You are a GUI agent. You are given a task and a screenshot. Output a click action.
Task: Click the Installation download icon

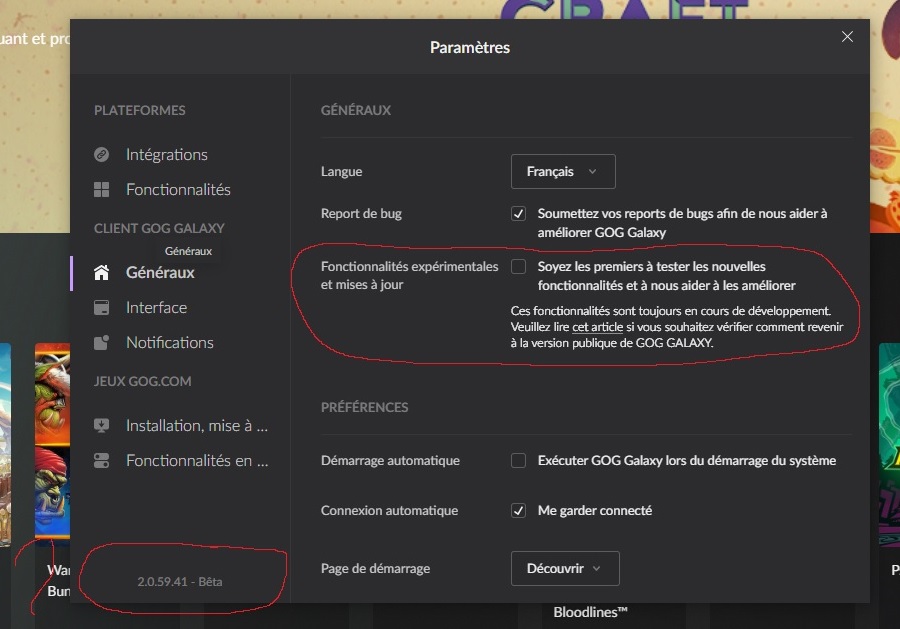coord(102,425)
